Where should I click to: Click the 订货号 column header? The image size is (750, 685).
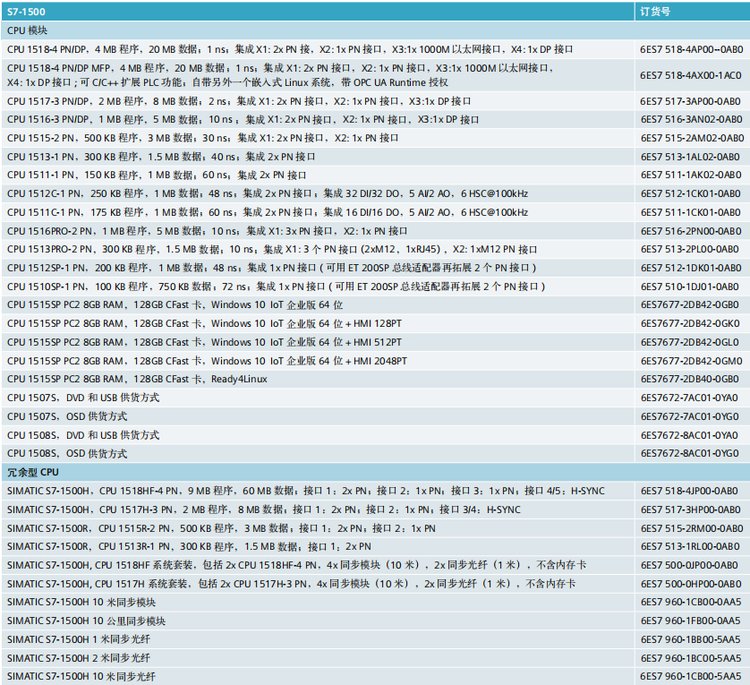click(656, 11)
